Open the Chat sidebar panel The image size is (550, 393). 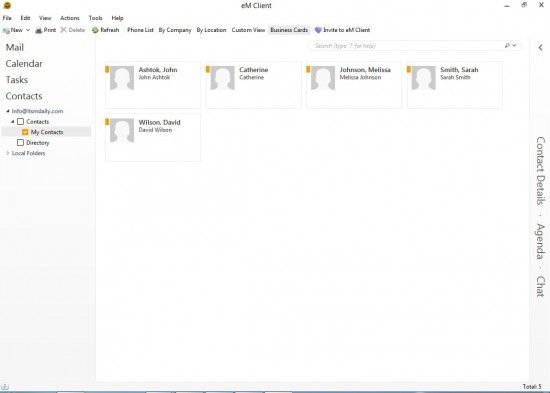(x=541, y=286)
